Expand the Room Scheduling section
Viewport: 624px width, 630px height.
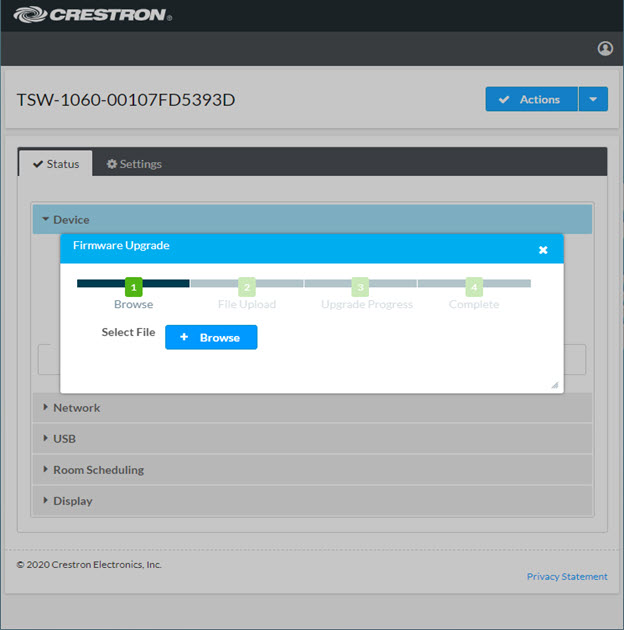(98, 470)
